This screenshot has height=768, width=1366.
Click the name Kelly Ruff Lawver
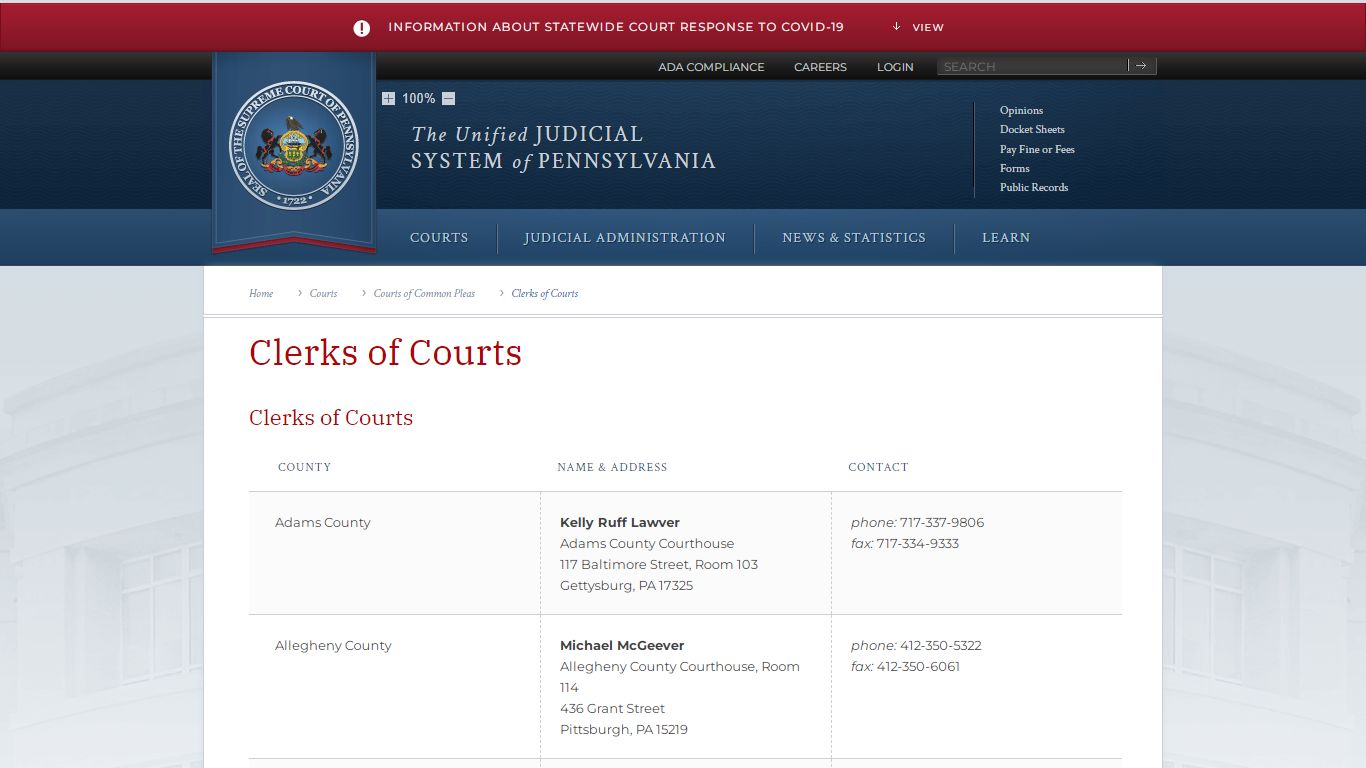coord(620,522)
